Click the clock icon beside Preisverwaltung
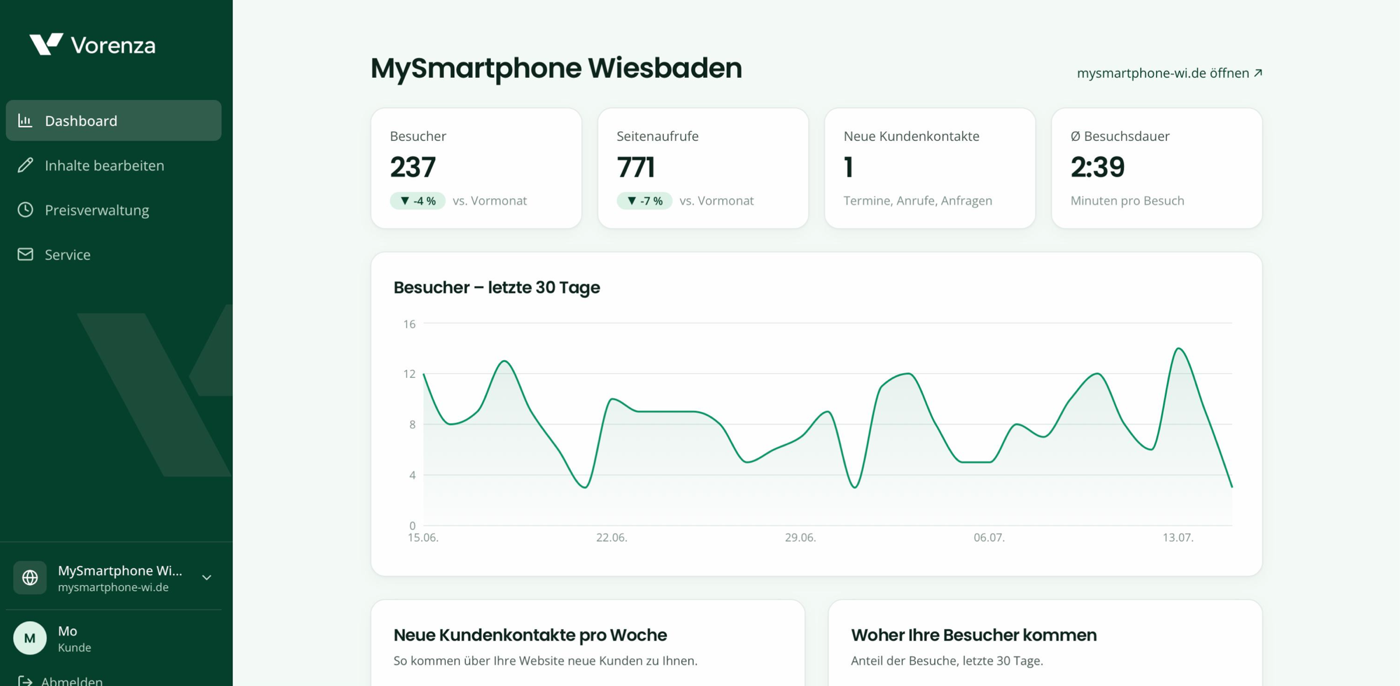 (25, 209)
